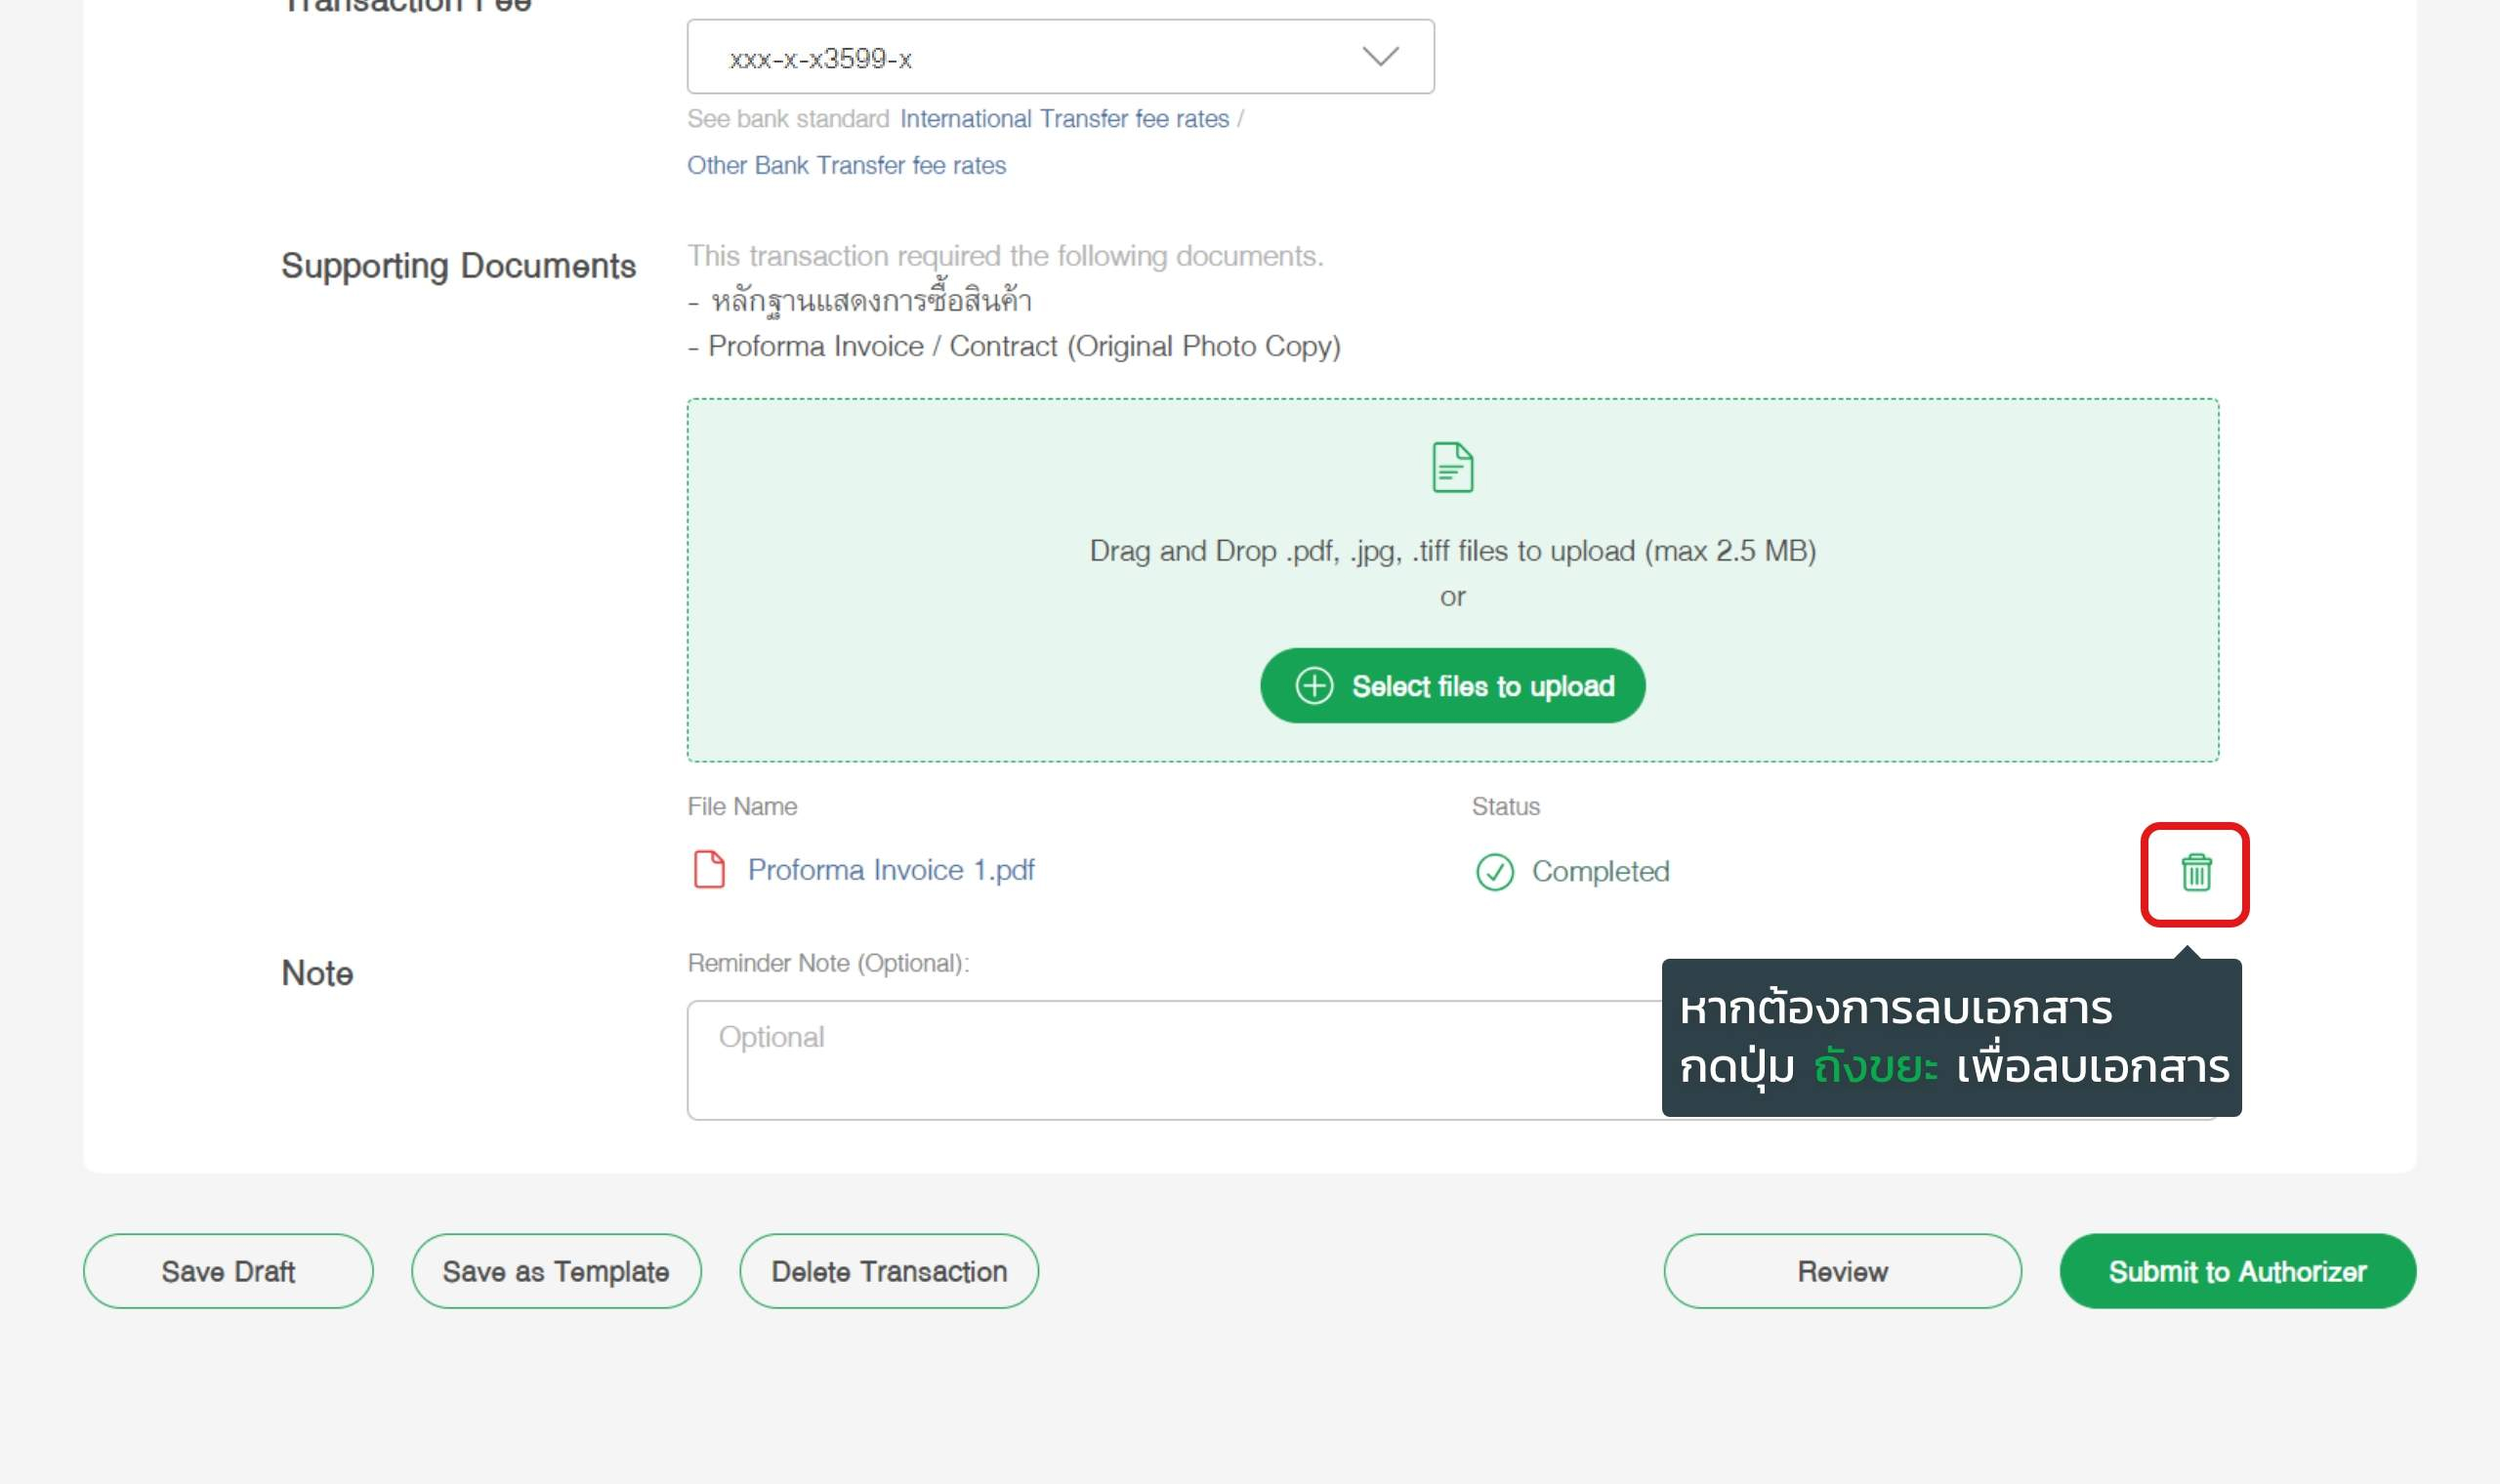Click Delete Transaction button
2500x1484 pixels.
point(889,1271)
